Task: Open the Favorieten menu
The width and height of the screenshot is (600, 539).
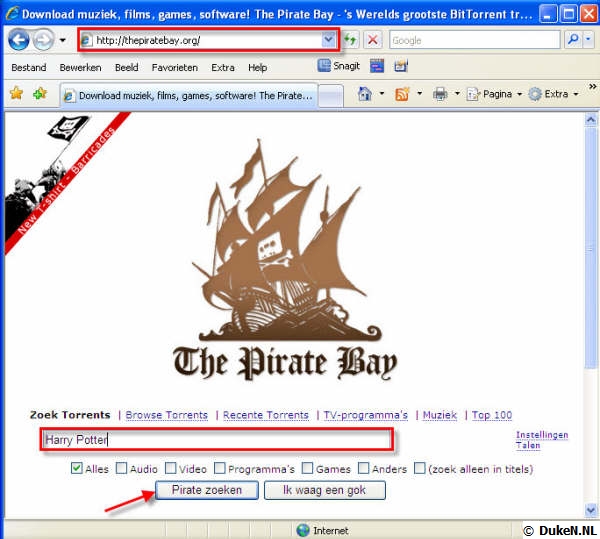Action: [175, 68]
